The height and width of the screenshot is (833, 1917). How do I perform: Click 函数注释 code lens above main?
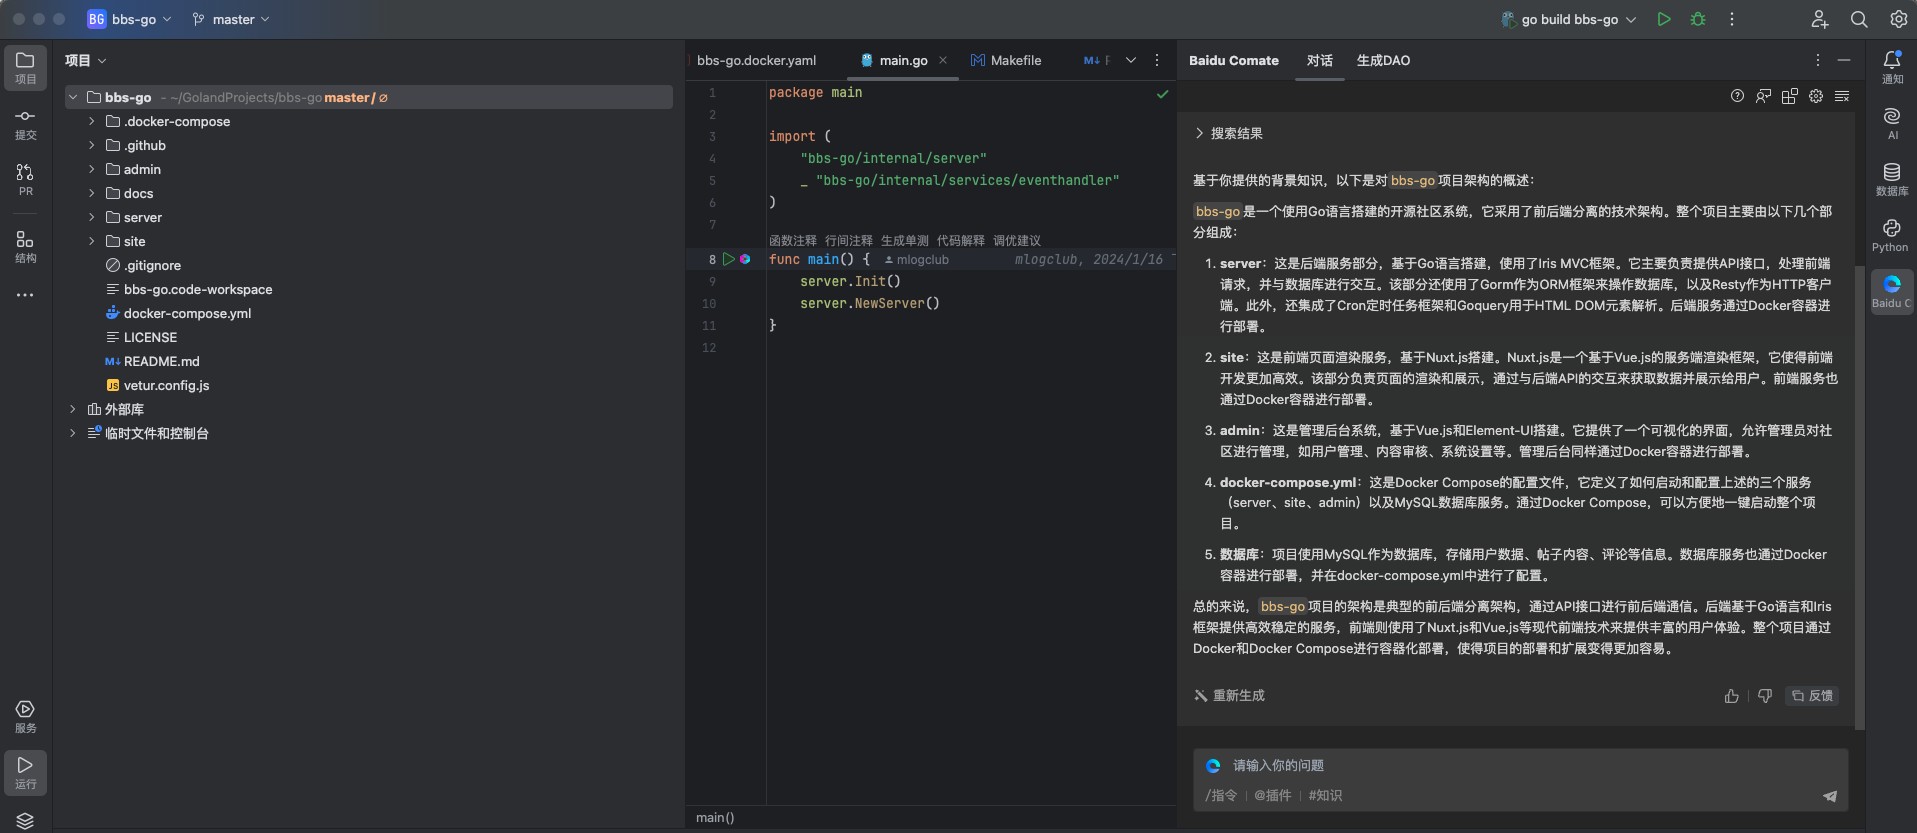click(x=793, y=240)
